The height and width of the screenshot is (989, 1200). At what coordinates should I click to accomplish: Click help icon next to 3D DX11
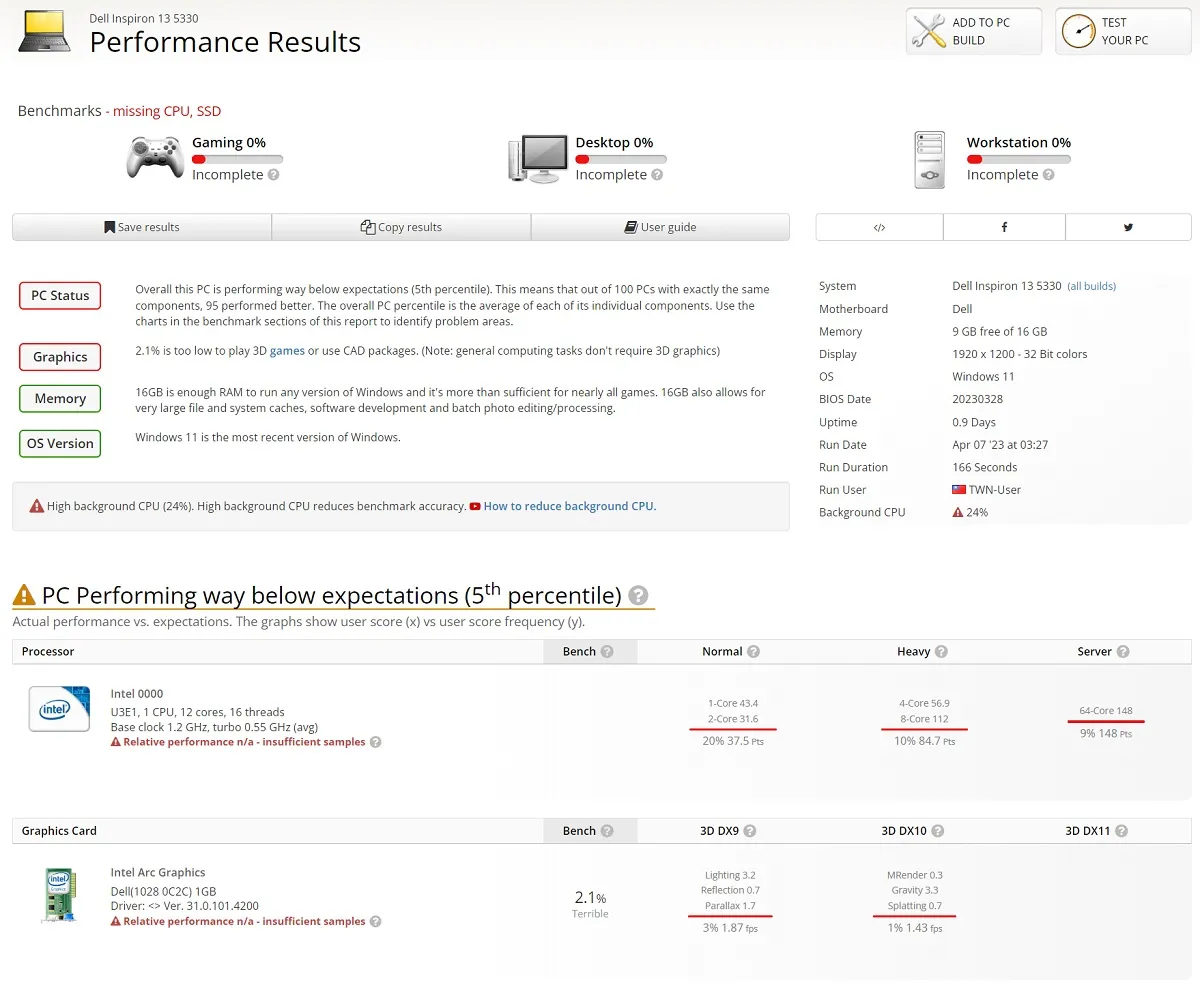(1121, 831)
